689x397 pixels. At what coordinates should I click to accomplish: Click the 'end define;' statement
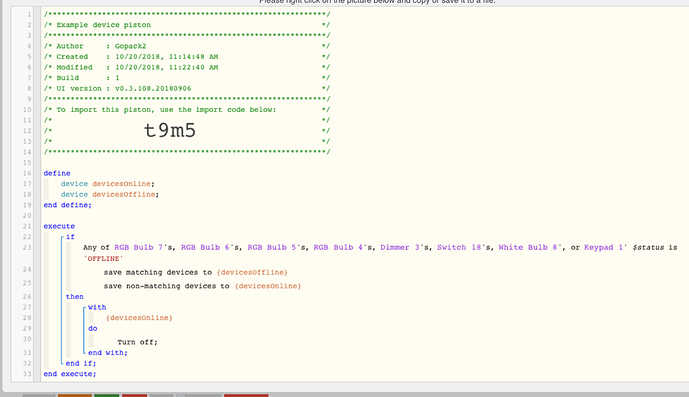68,205
